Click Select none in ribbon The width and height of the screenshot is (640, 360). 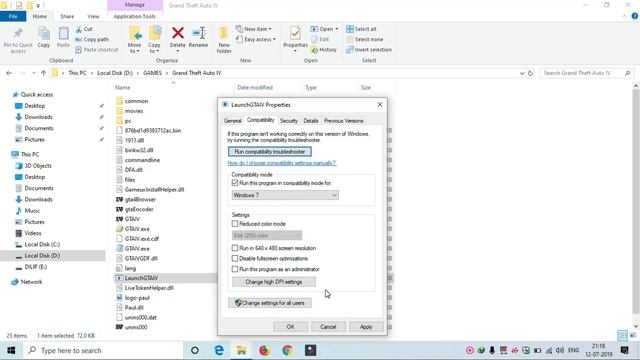(364, 40)
